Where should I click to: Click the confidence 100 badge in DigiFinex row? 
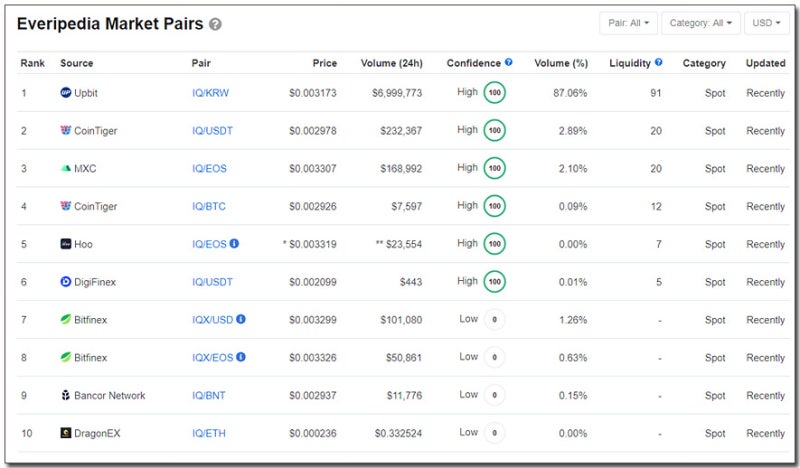point(494,281)
